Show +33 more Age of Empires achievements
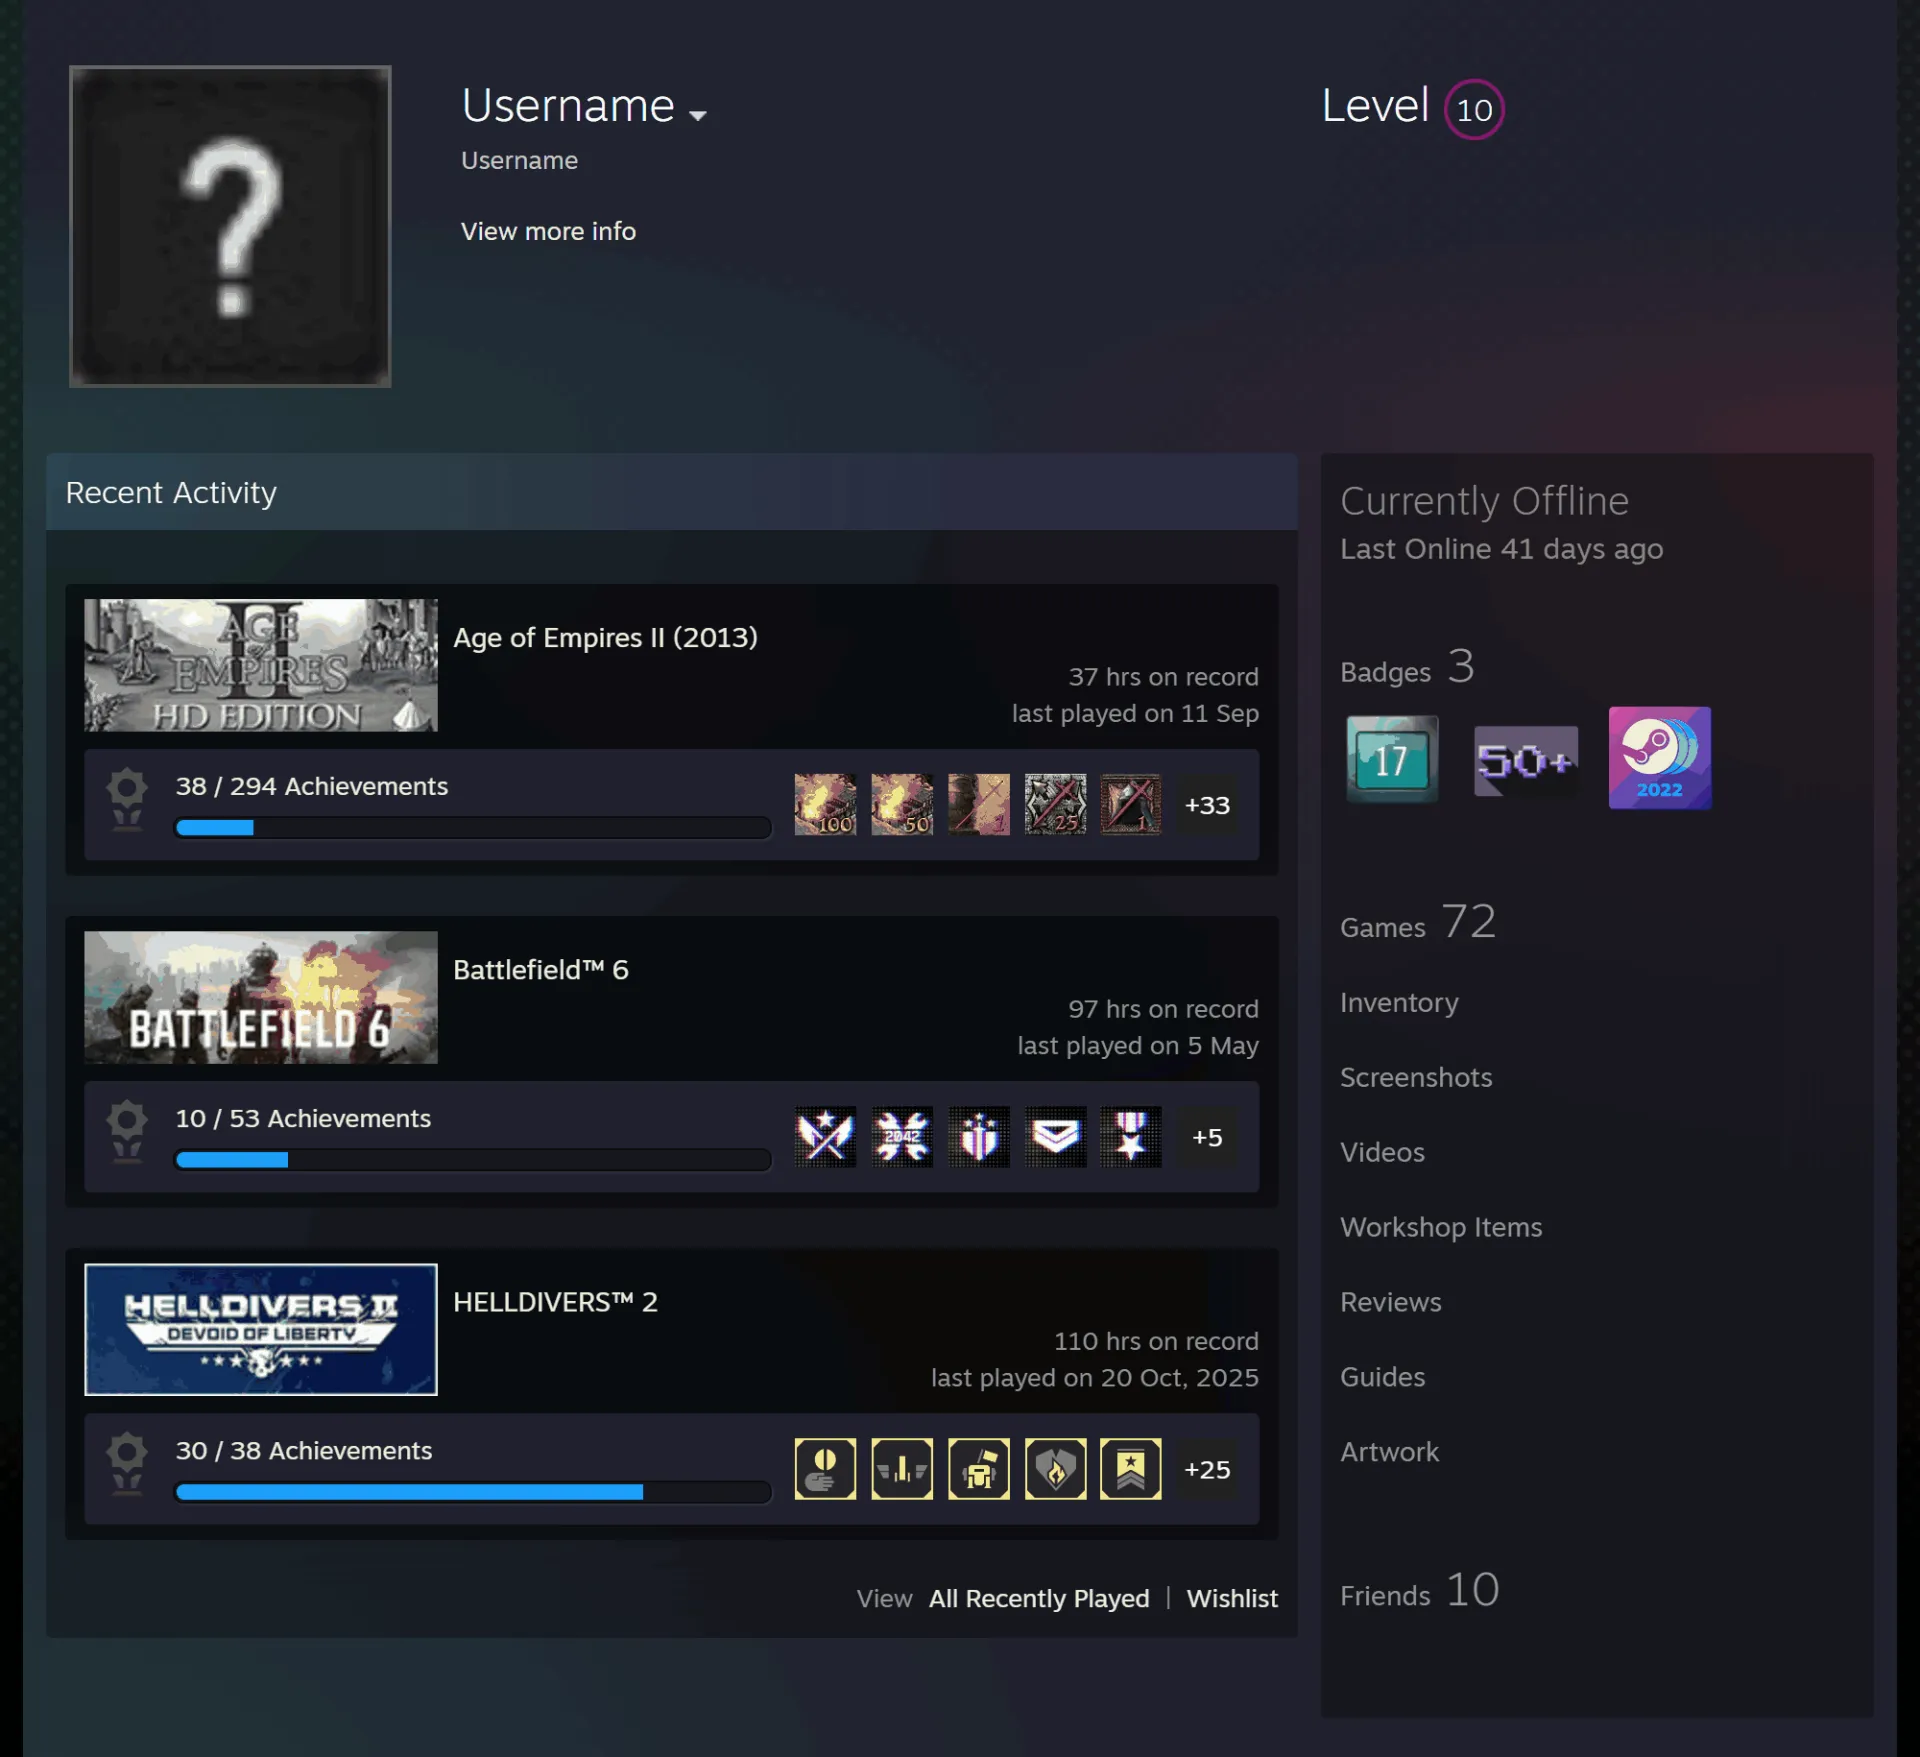Viewport: 1920px width, 1757px height. (x=1207, y=804)
